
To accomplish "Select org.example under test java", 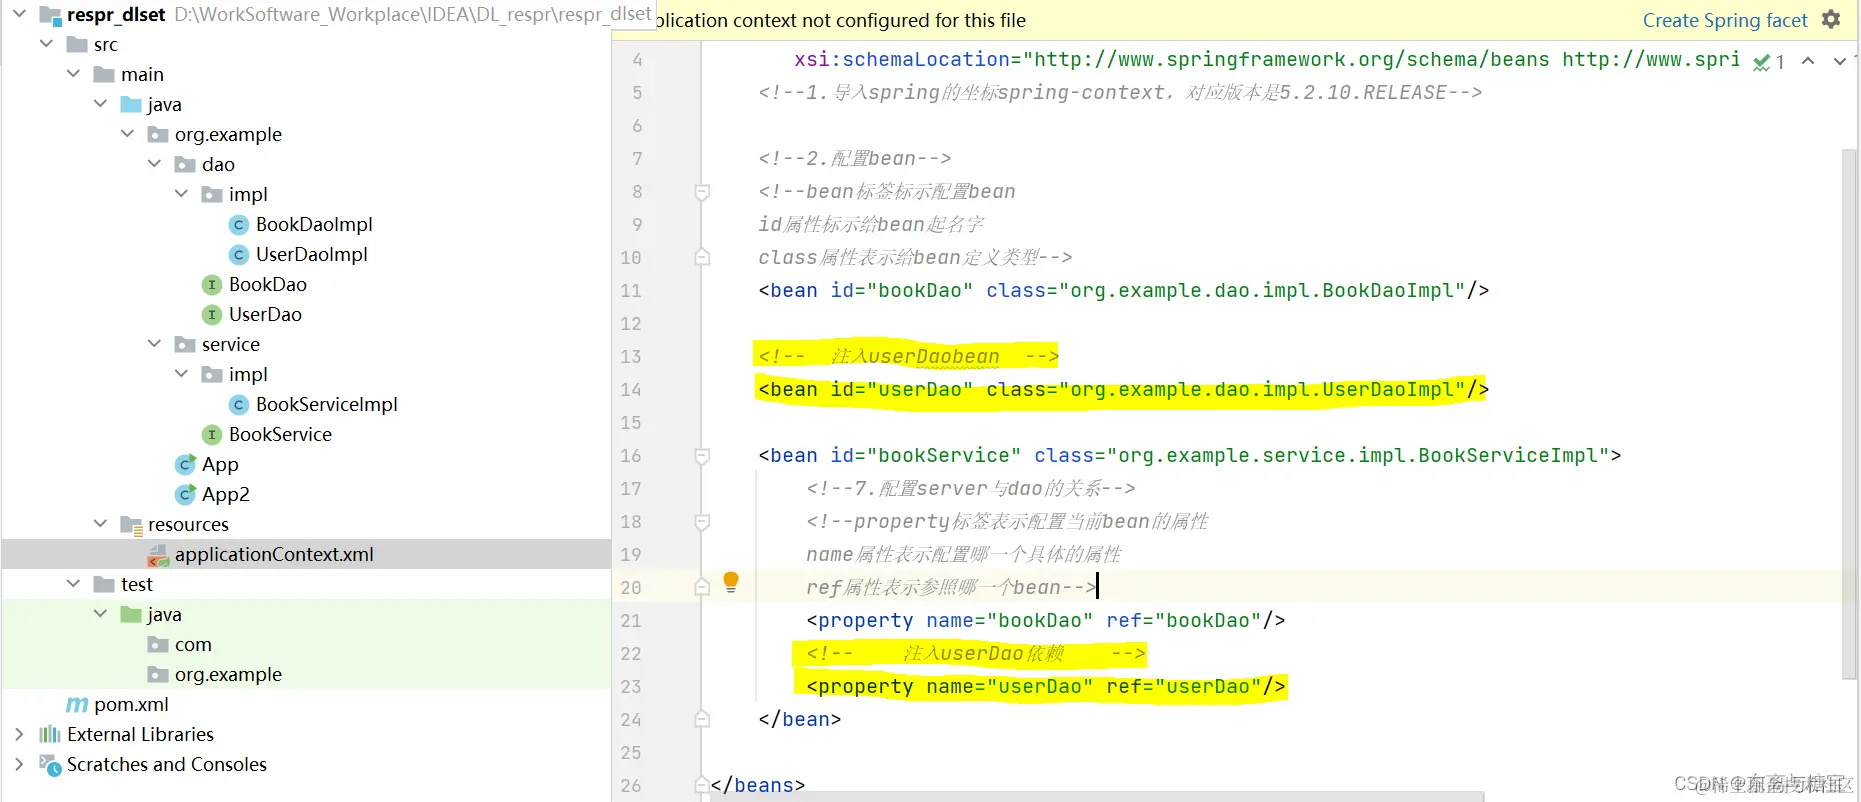I will (228, 675).
